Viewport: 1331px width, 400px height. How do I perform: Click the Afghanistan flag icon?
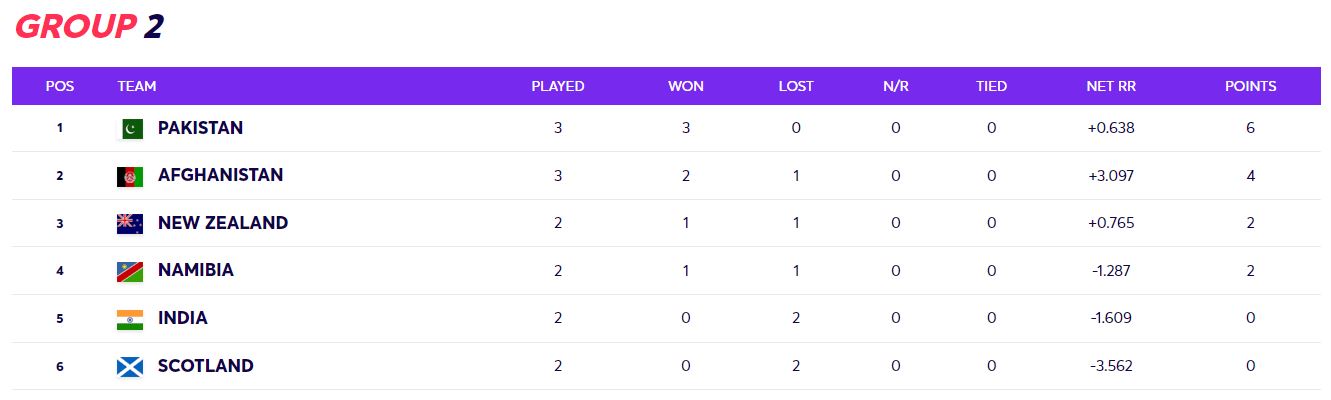[x=130, y=176]
